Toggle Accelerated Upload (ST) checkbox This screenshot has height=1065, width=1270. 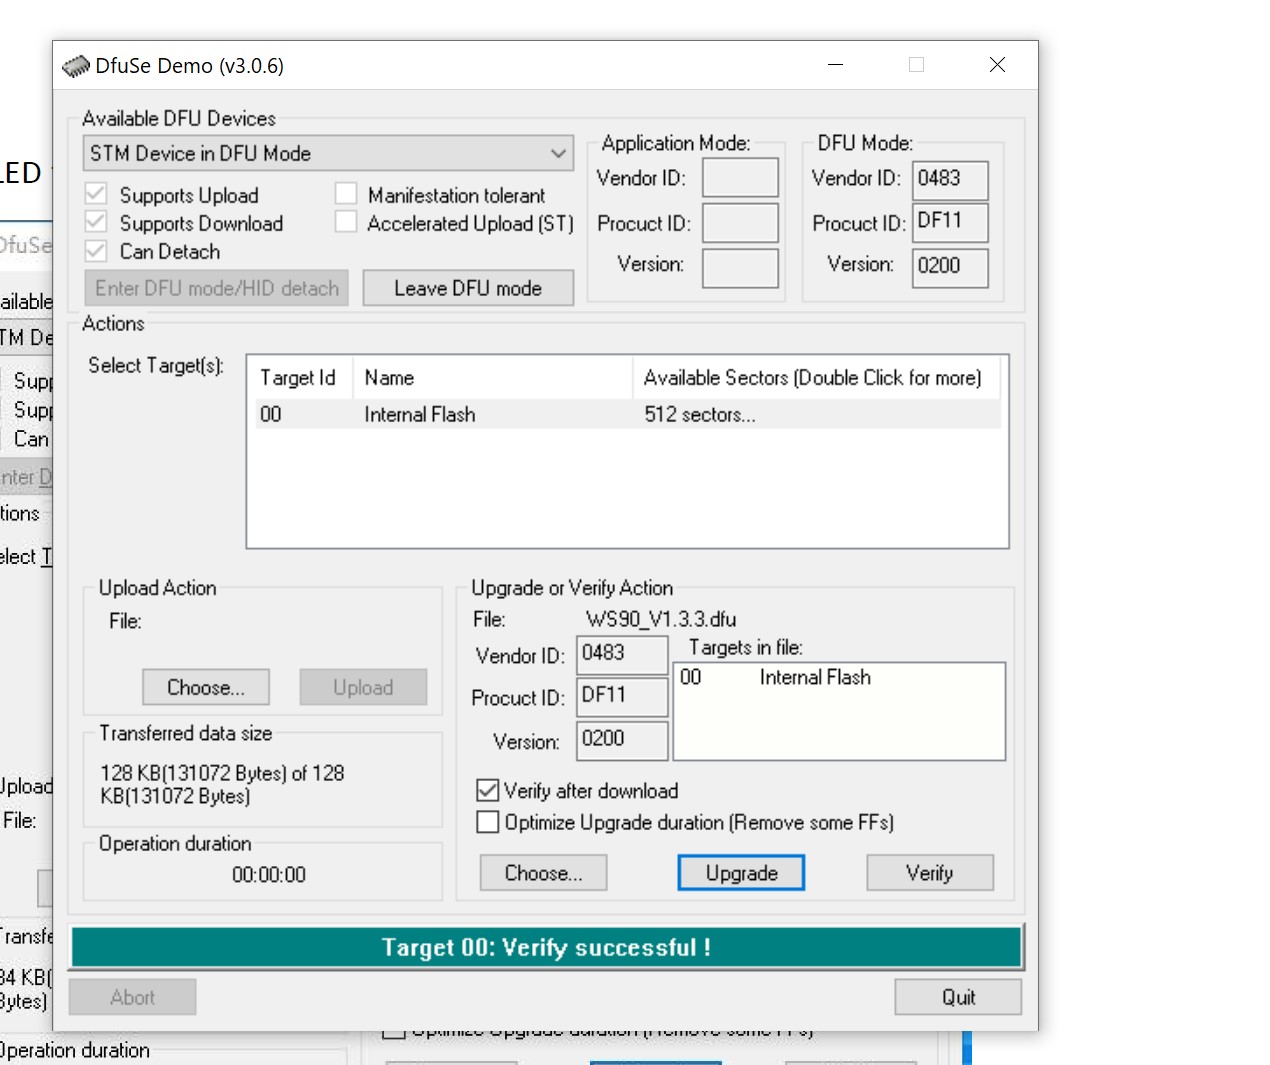pyautogui.click(x=346, y=222)
